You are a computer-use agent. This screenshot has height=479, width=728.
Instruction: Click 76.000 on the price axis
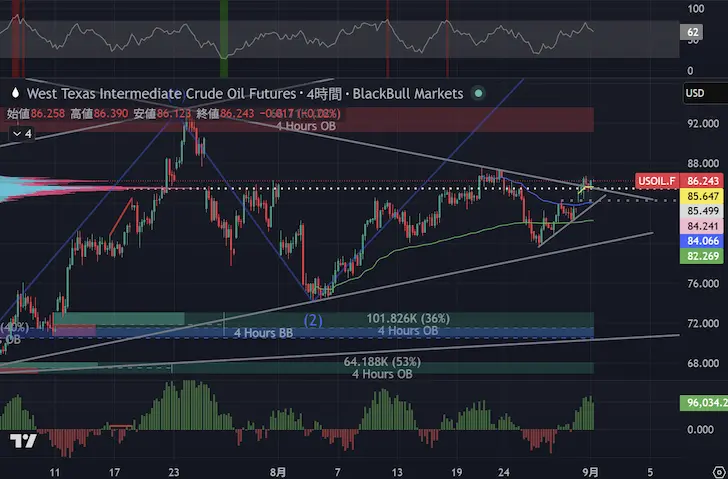click(703, 284)
